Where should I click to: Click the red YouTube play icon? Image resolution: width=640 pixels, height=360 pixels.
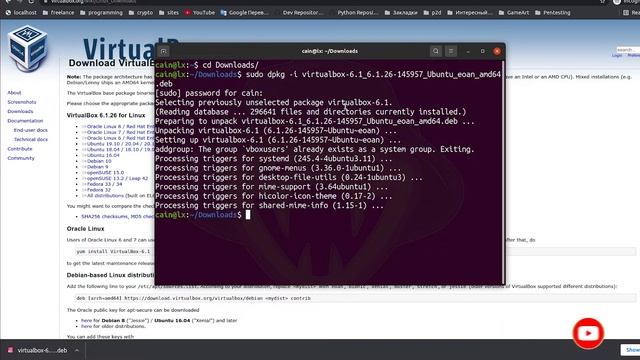(588, 333)
